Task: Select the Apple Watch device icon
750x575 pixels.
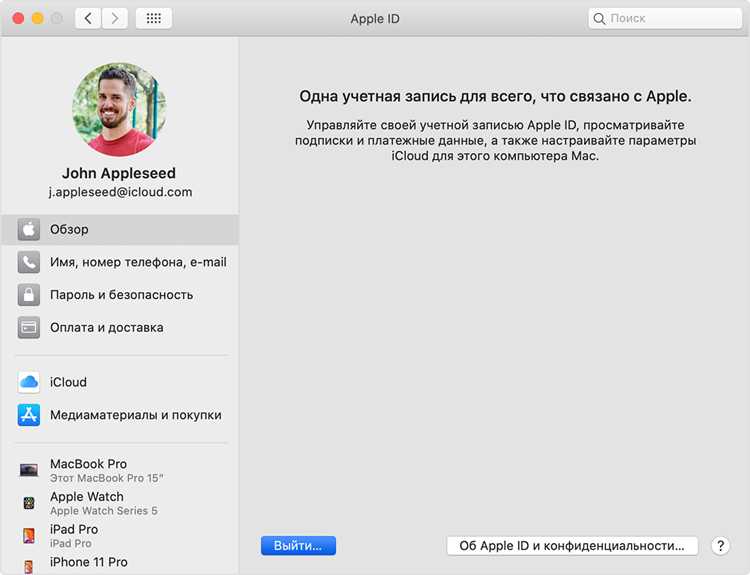Action: point(29,503)
